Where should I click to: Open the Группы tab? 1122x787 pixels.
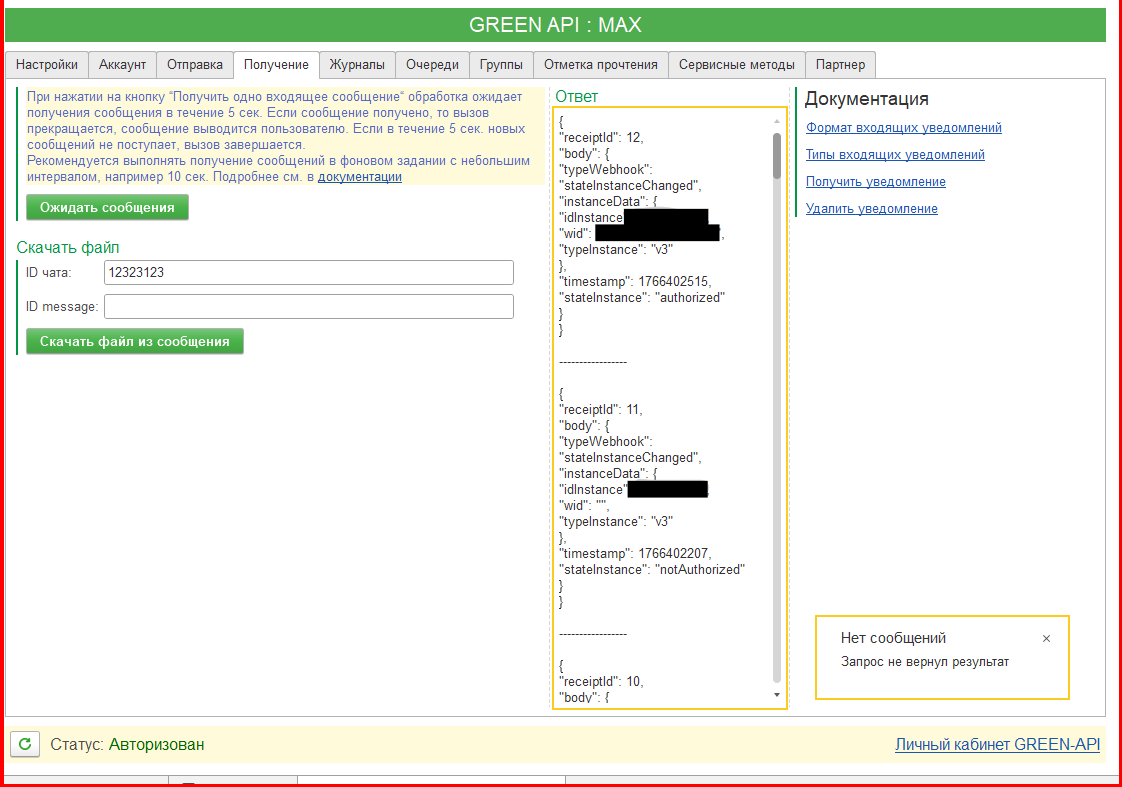point(501,65)
